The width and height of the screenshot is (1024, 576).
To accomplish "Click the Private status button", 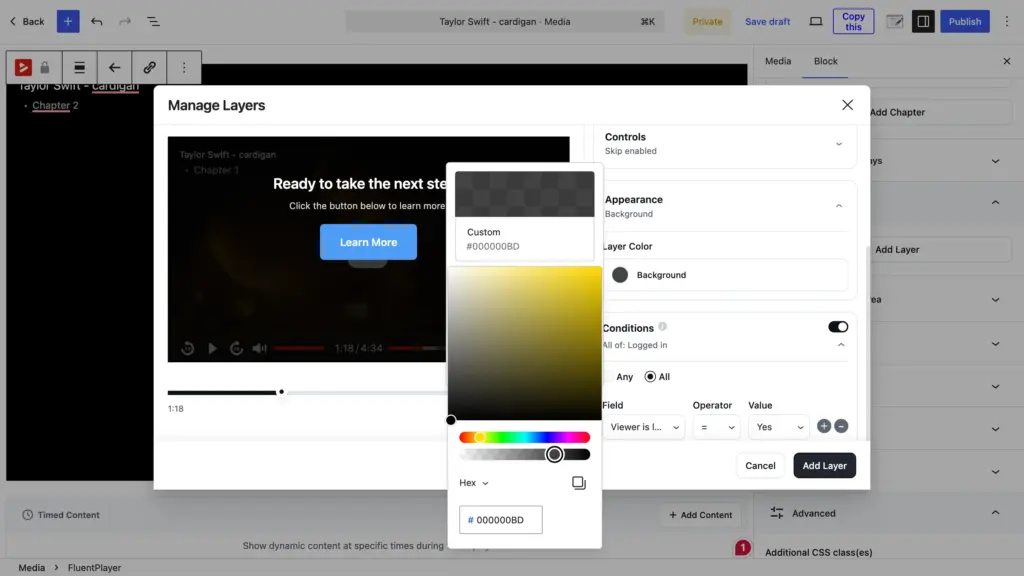I will click(x=707, y=22).
